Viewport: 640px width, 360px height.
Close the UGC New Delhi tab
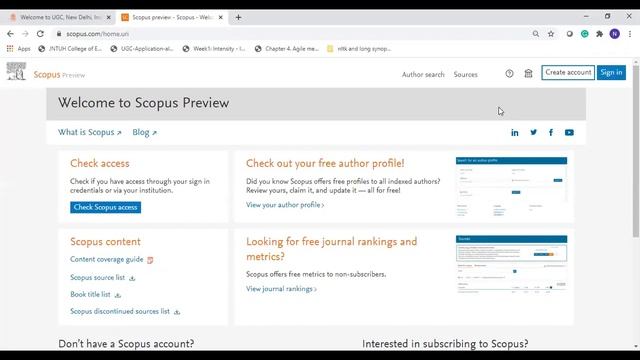108,18
